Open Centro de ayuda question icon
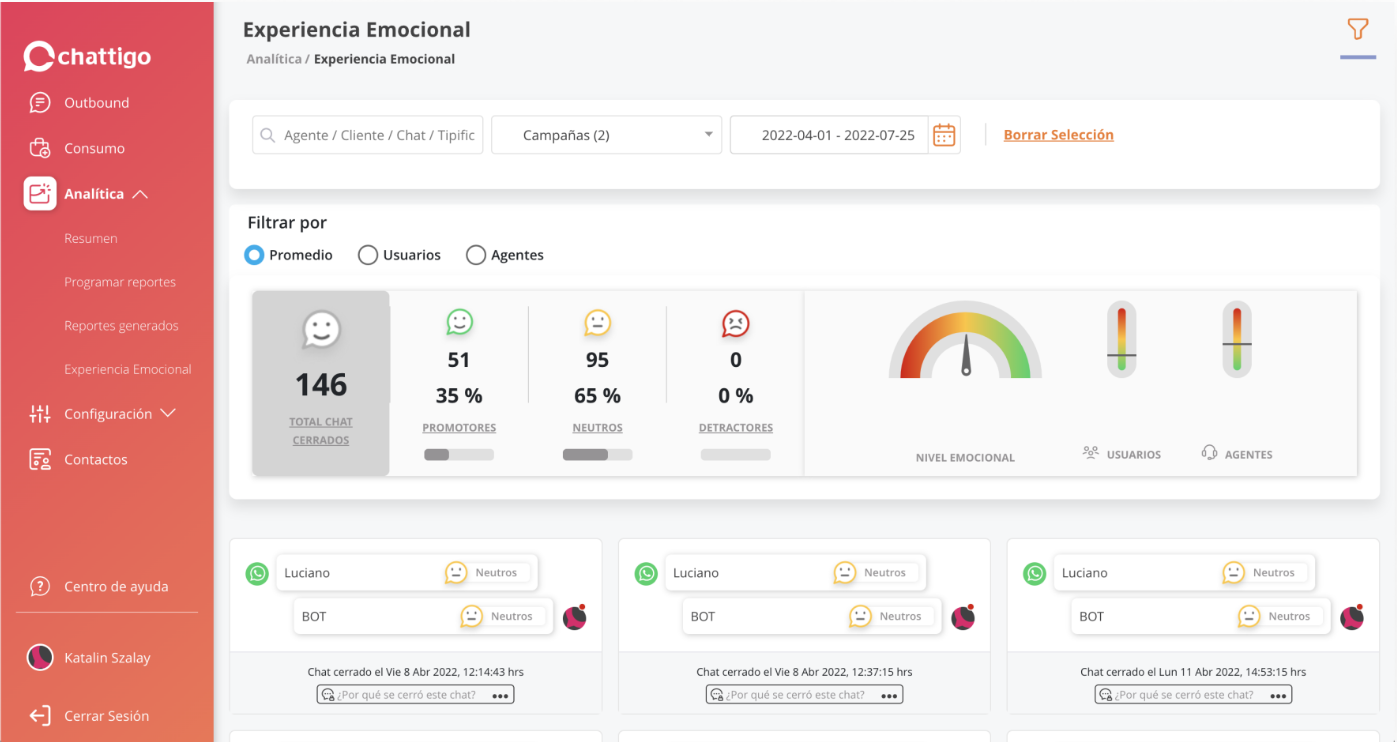This screenshot has width=1397, height=742. 40,587
